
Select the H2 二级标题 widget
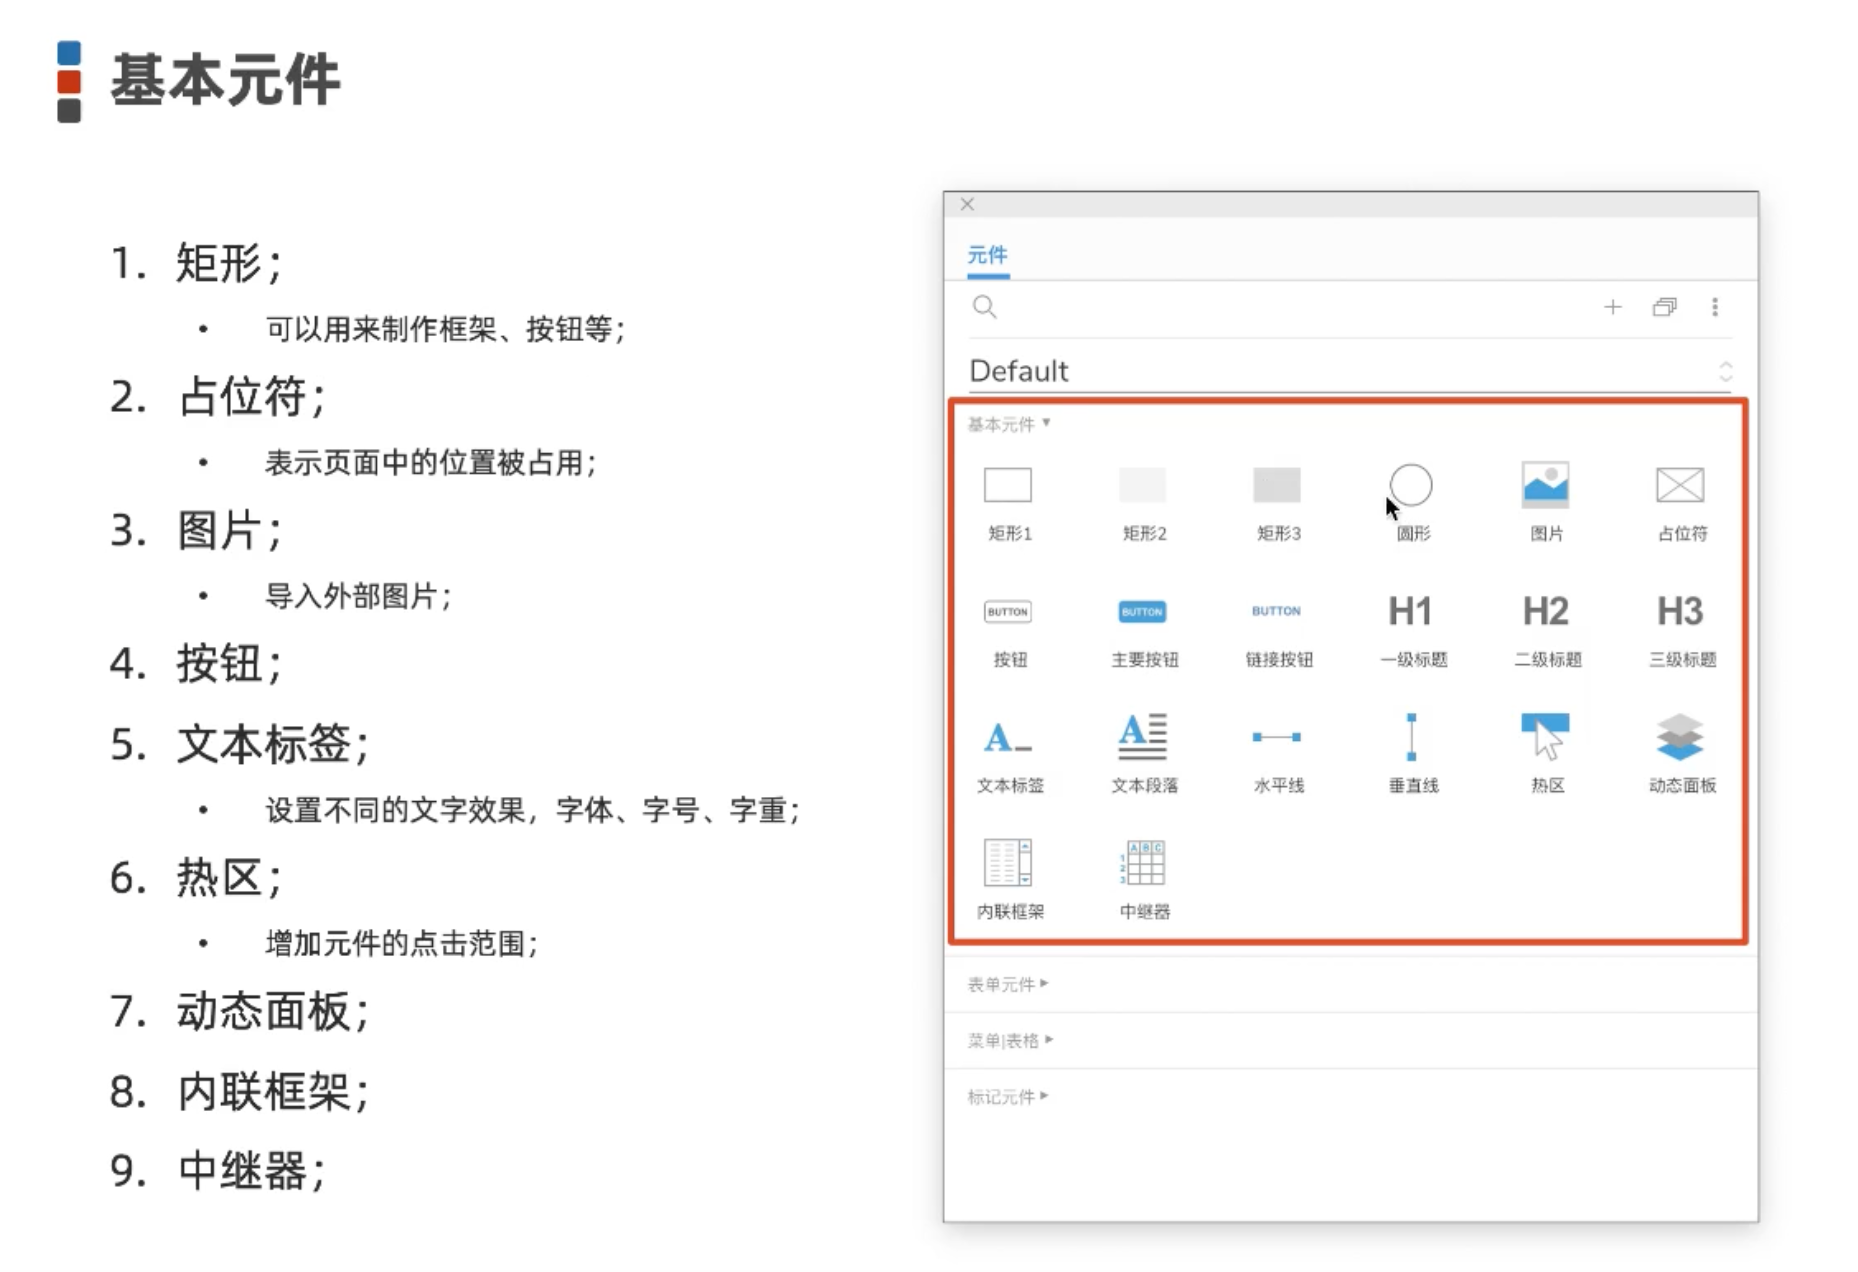point(1546,630)
